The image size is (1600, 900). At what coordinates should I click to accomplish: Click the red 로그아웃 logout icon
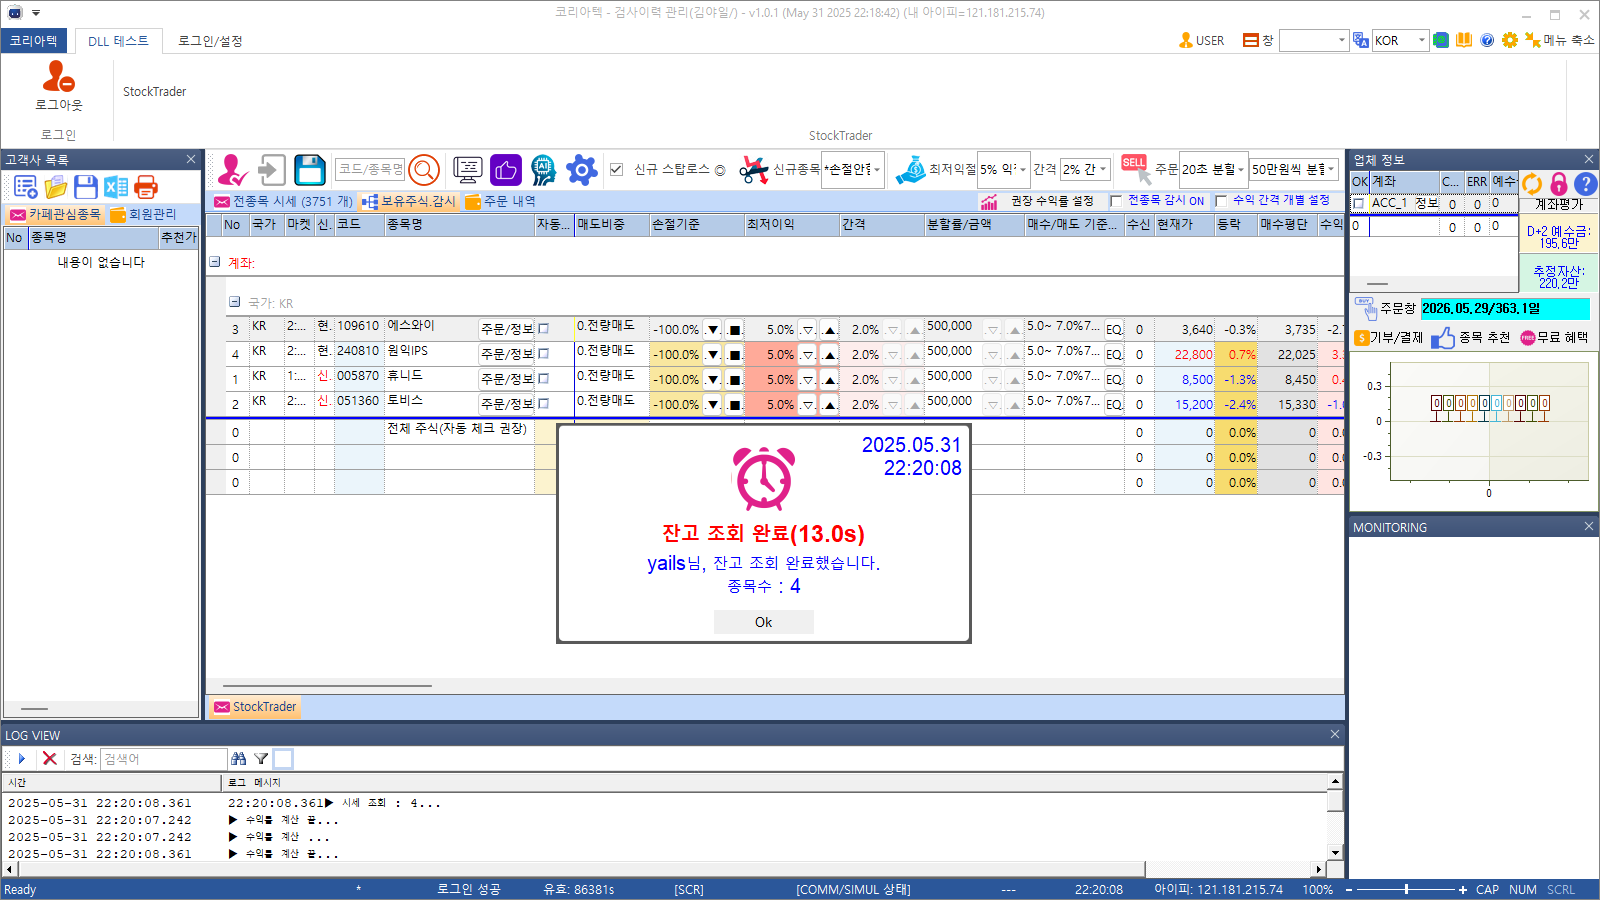coord(58,77)
